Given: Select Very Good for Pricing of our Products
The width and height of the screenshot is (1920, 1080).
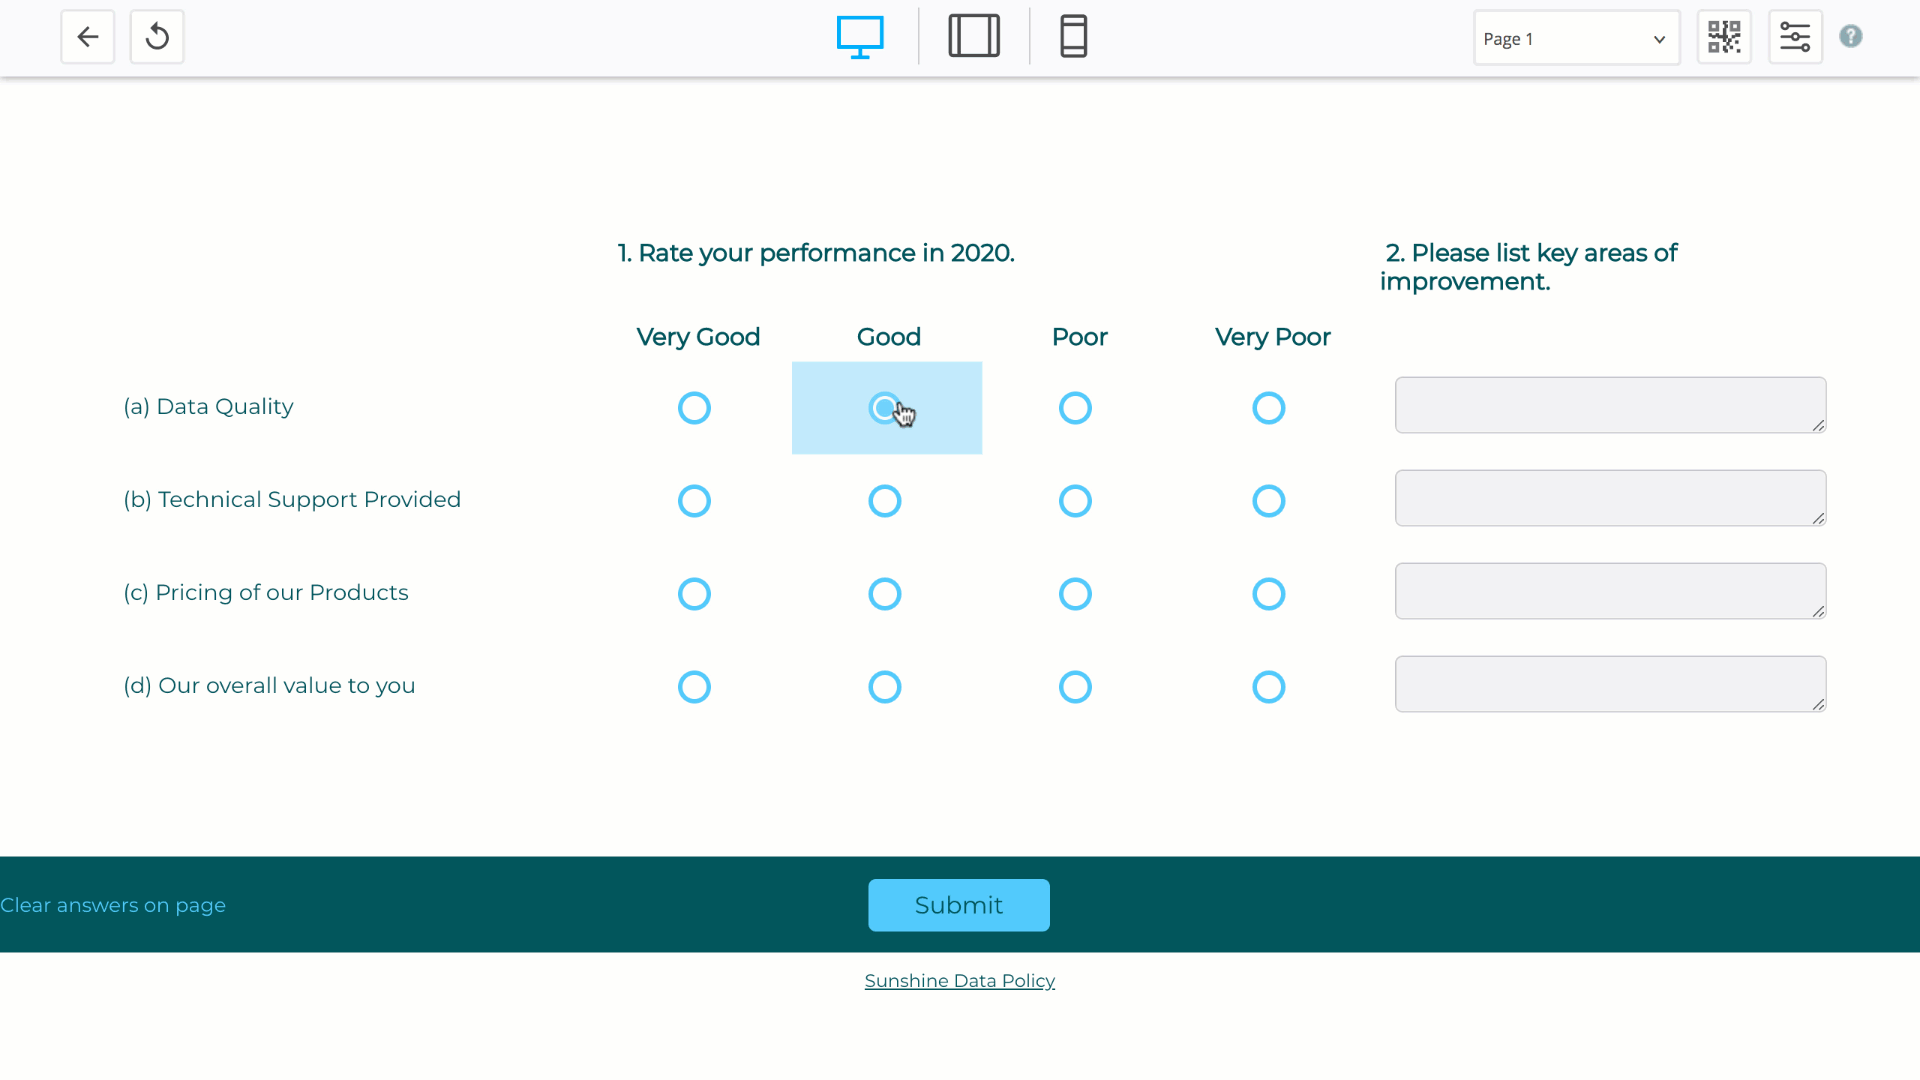Looking at the screenshot, I should [694, 594].
